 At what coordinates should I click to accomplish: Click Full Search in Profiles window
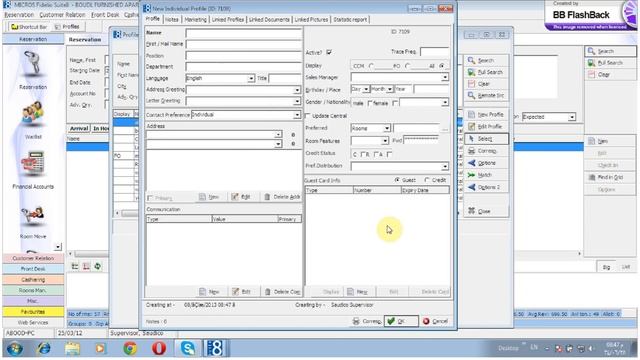[x=486, y=72]
